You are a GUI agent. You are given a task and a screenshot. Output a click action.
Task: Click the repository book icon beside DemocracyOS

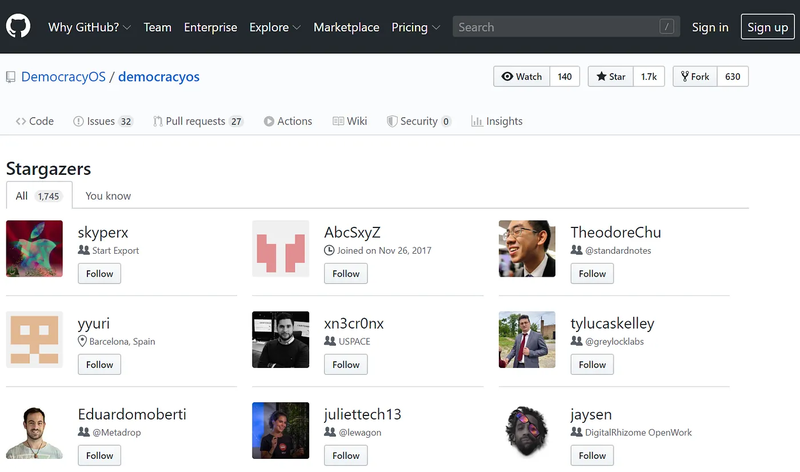pos(10,77)
